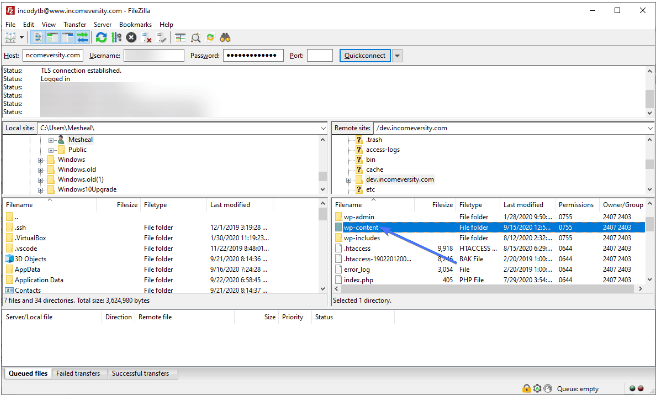Open the Server menu
658x395 pixels.
coord(102,25)
